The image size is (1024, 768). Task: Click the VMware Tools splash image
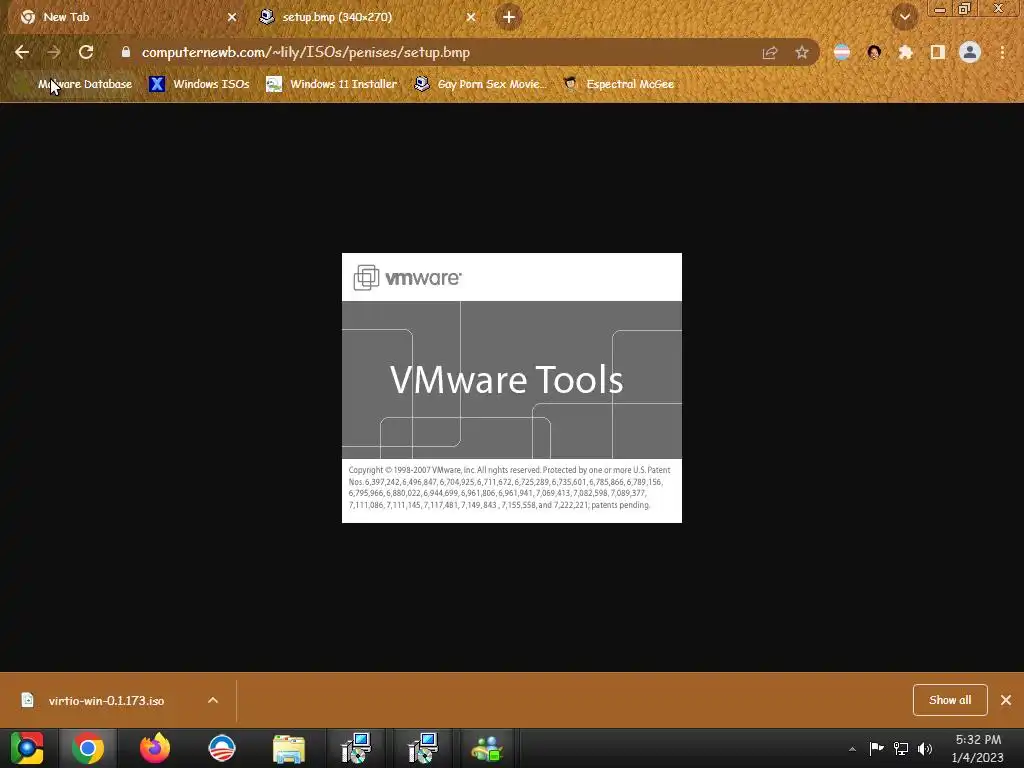click(x=512, y=388)
